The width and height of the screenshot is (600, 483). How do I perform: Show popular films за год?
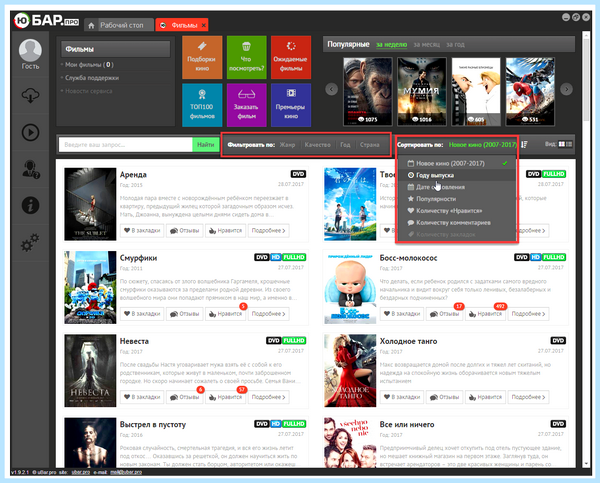tap(455, 44)
